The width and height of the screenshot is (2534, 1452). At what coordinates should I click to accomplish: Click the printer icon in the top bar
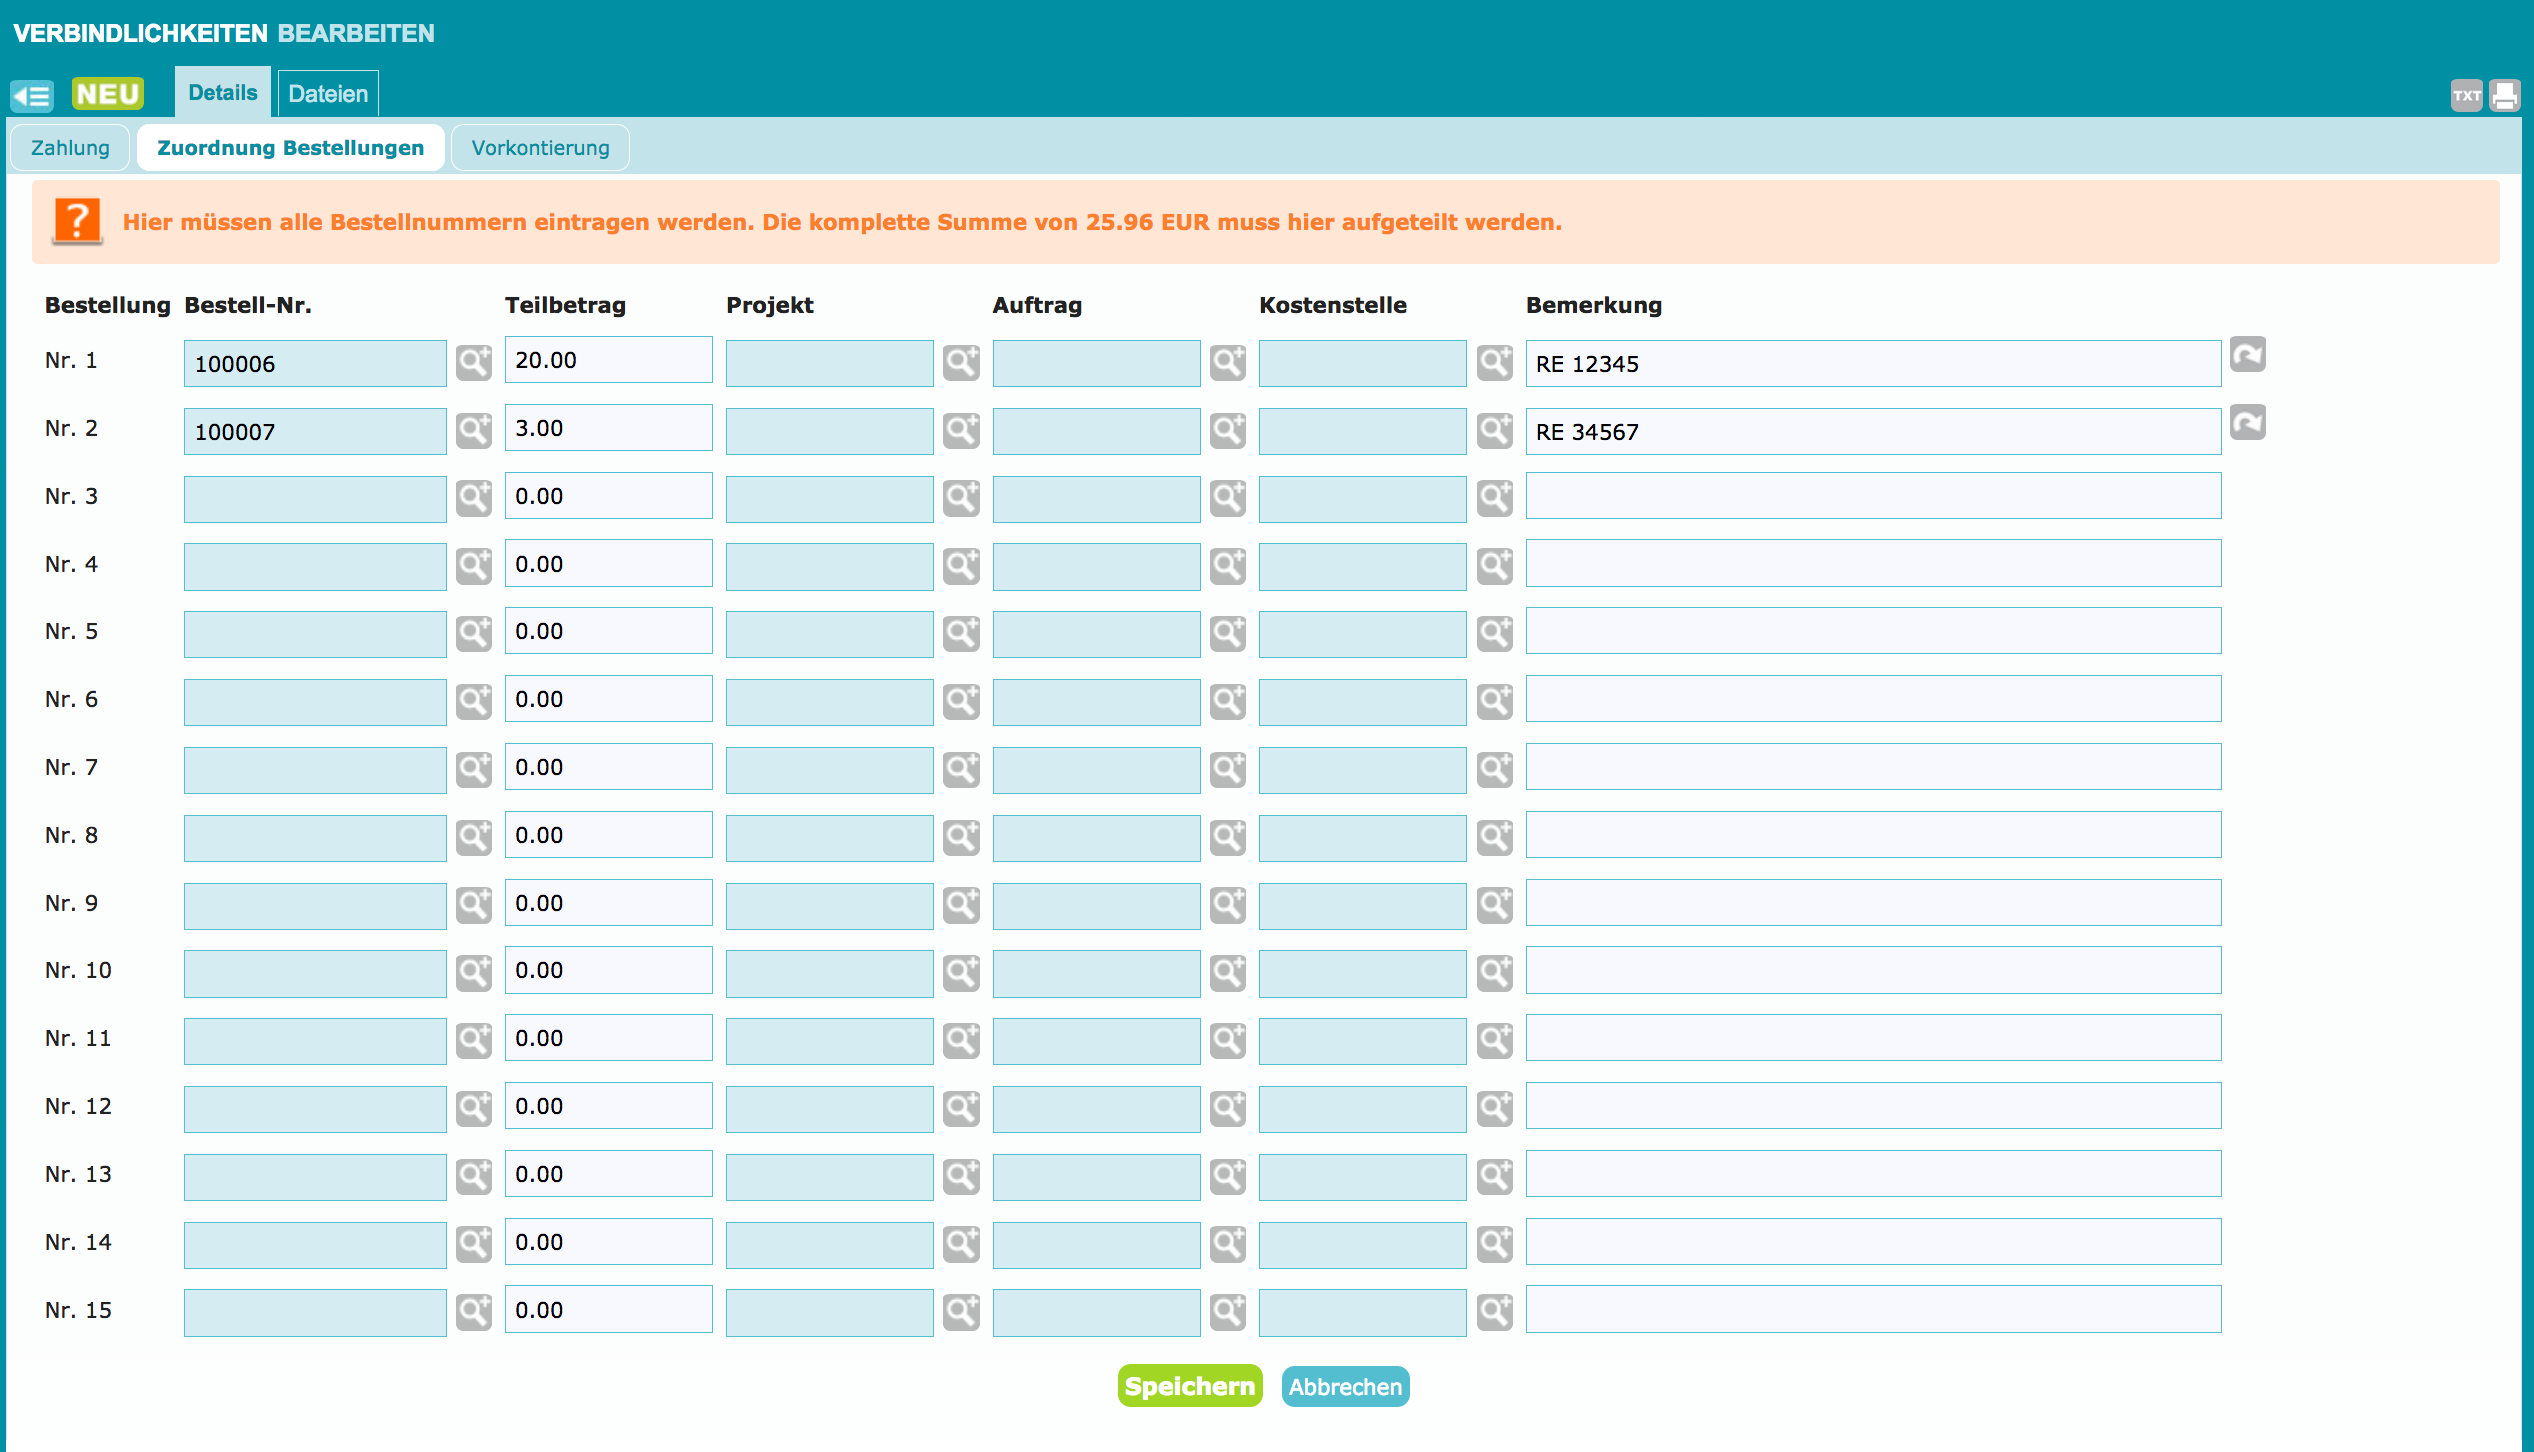click(x=2504, y=96)
